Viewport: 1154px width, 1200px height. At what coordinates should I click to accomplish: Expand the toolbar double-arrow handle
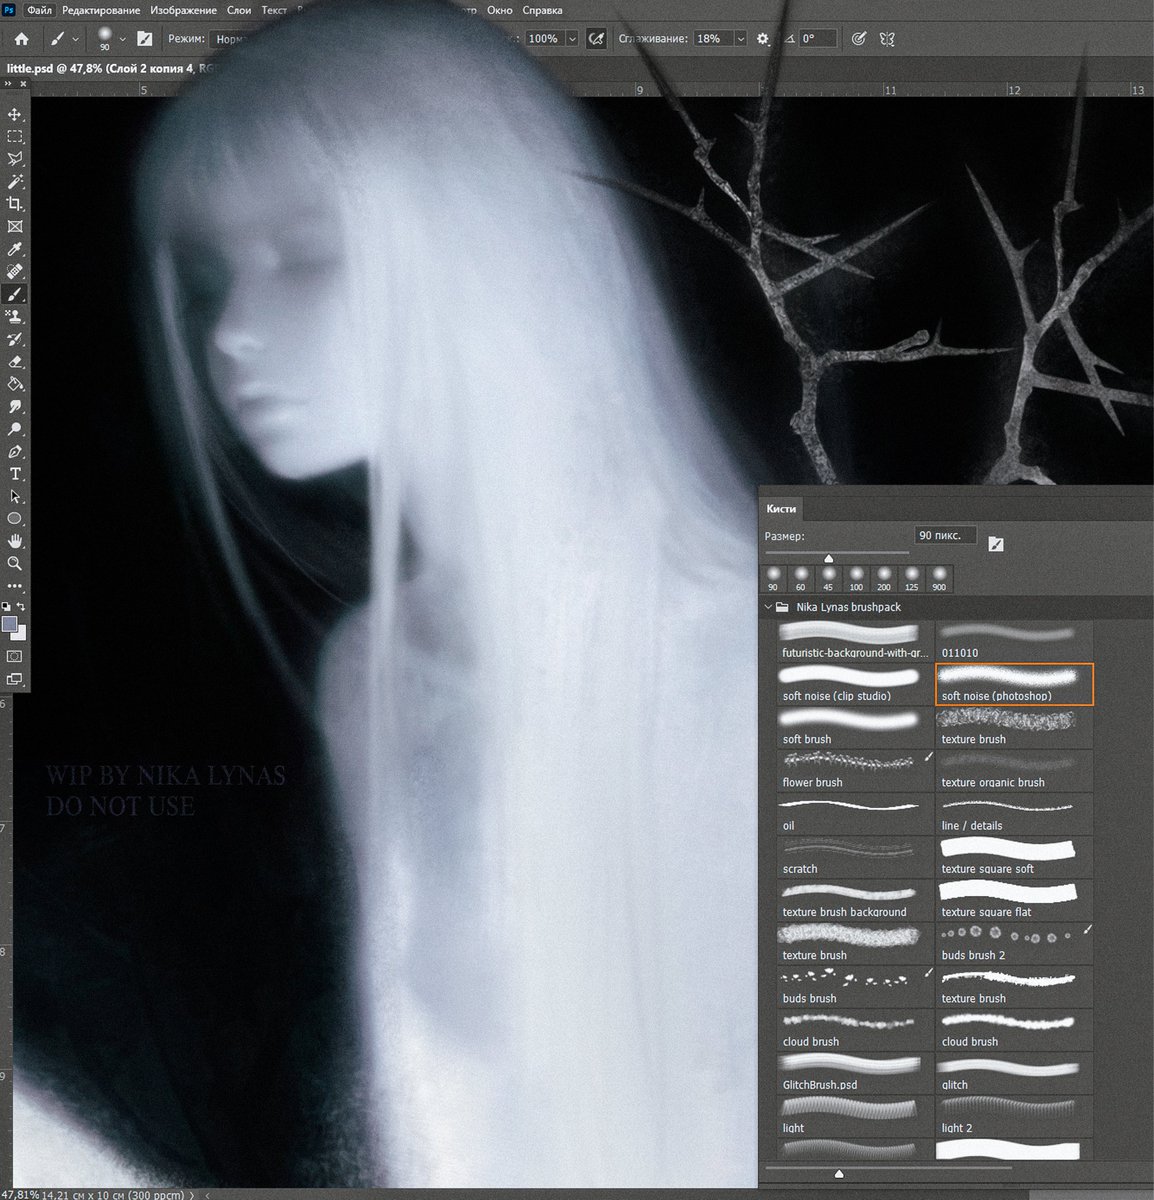[x=9, y=84]
